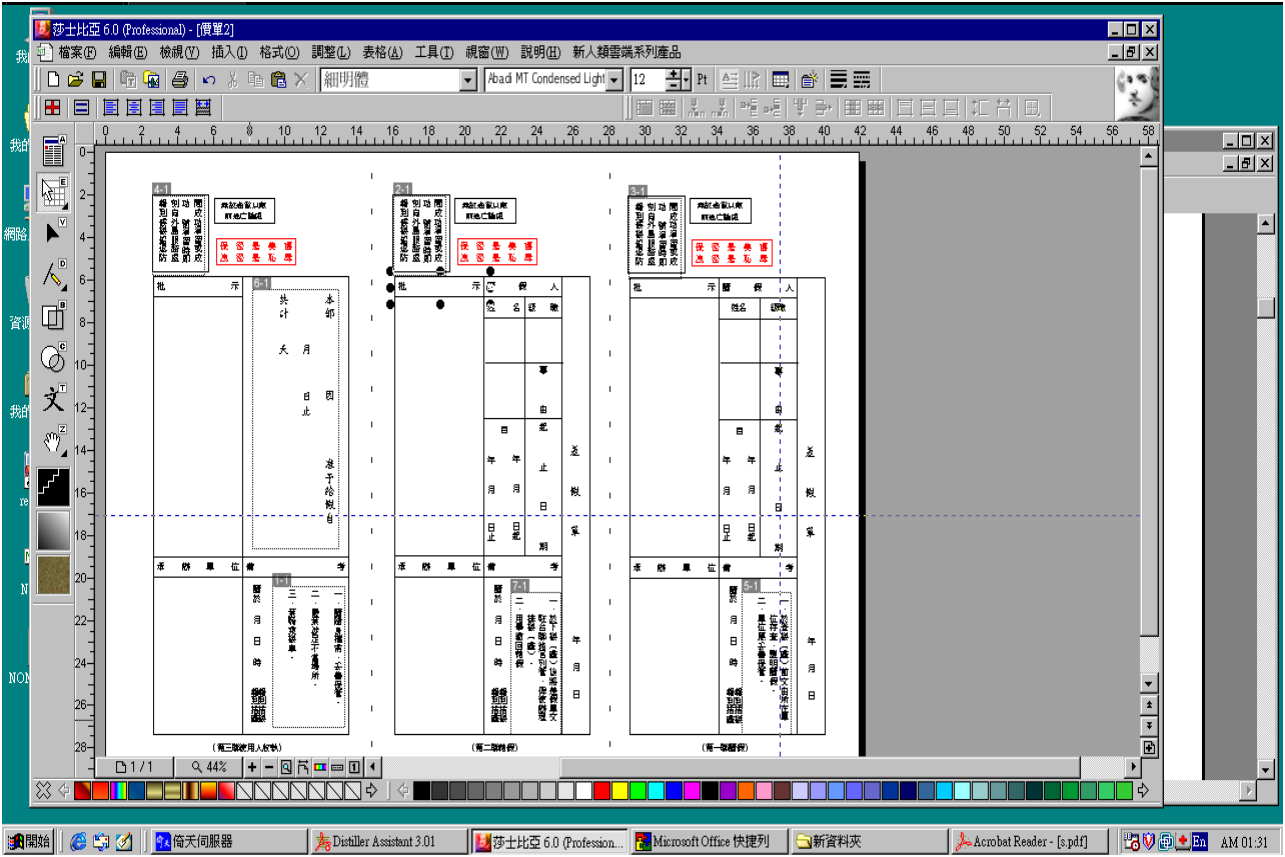Viewport: 1285px width, 857px height.
Task: Increase font size with the stepper
Action: click(674, 76)
